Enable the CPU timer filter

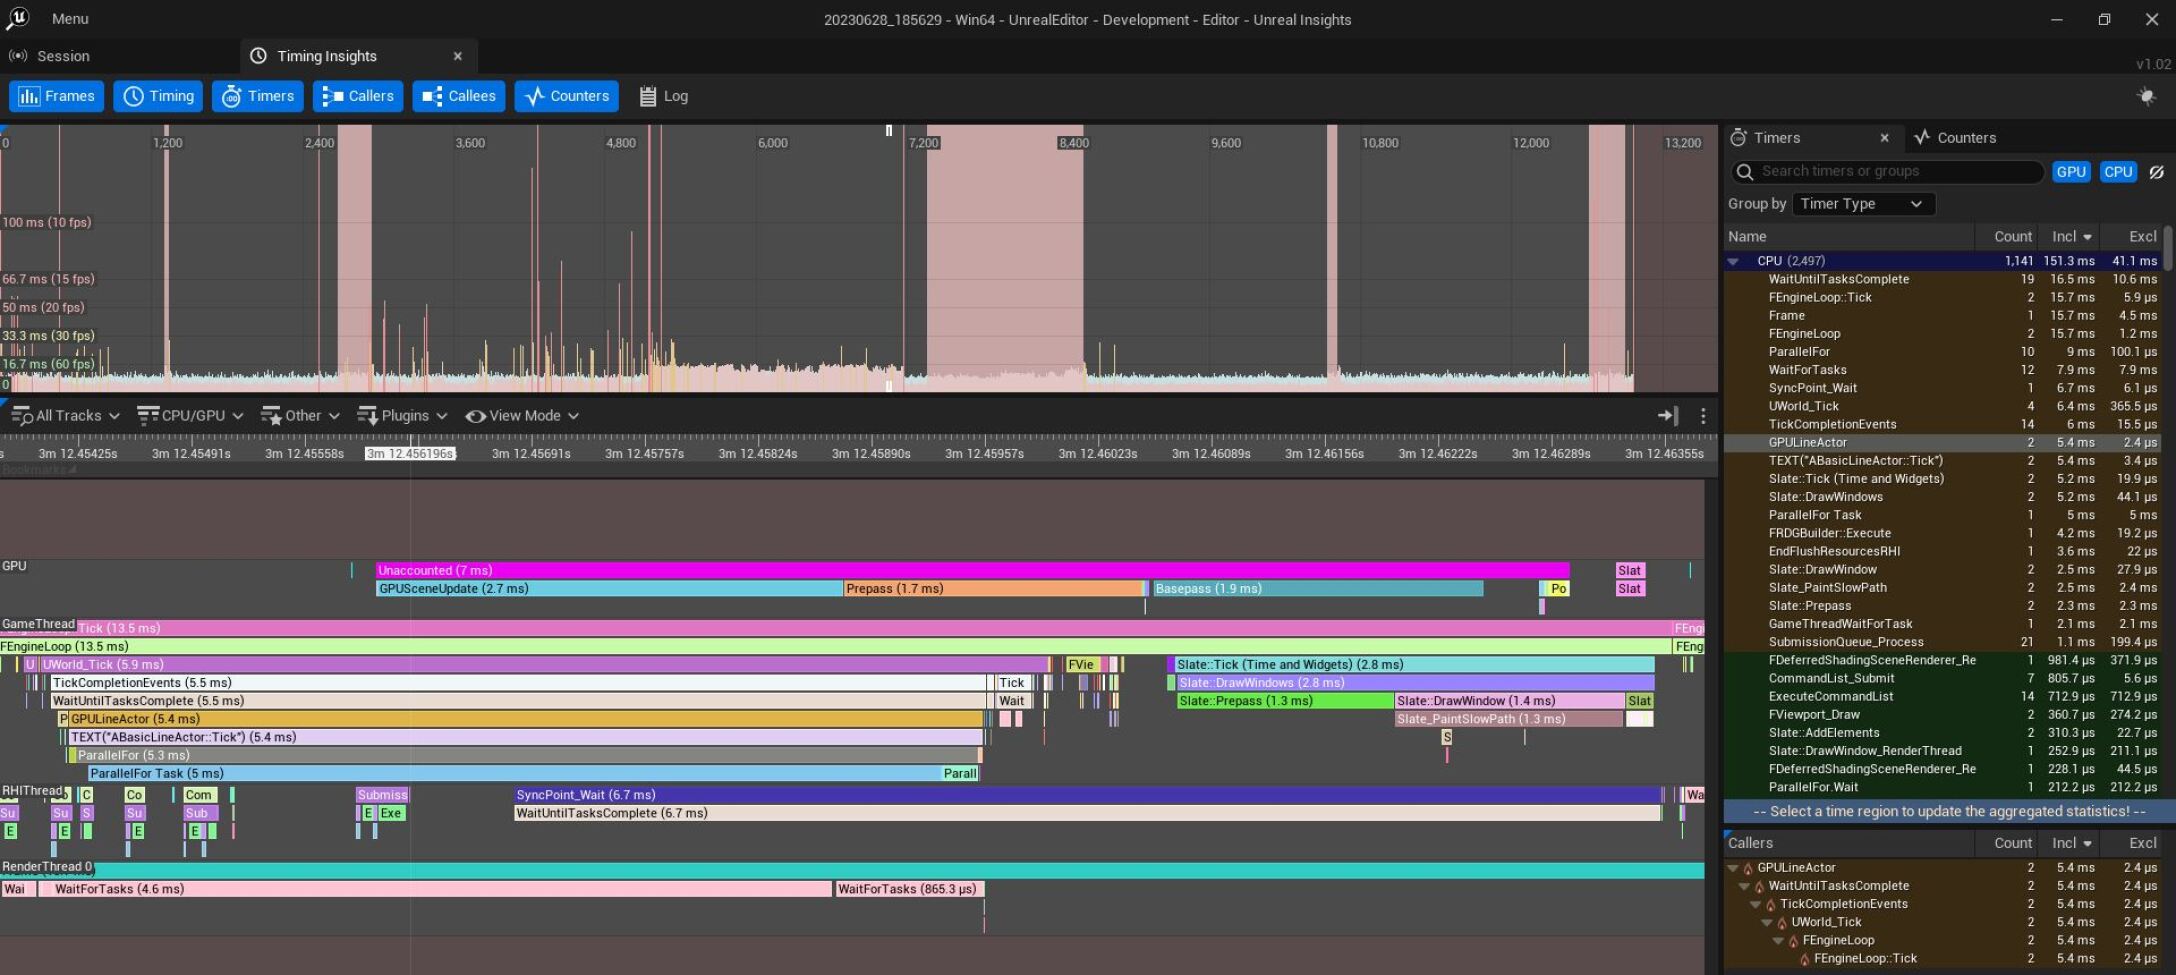pos(2118,172)
